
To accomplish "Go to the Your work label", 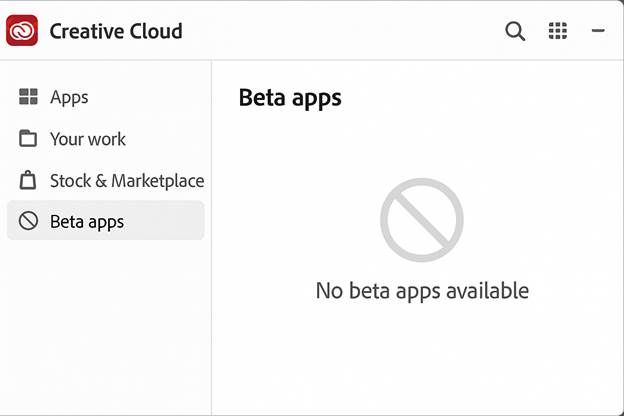I will coord(88,139).
